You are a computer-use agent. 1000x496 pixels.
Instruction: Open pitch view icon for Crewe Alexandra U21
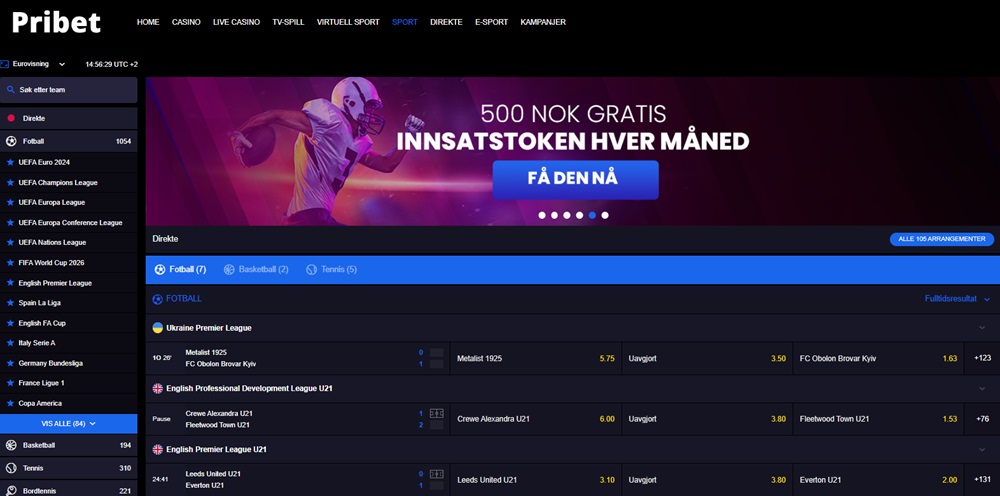point(437,413)
